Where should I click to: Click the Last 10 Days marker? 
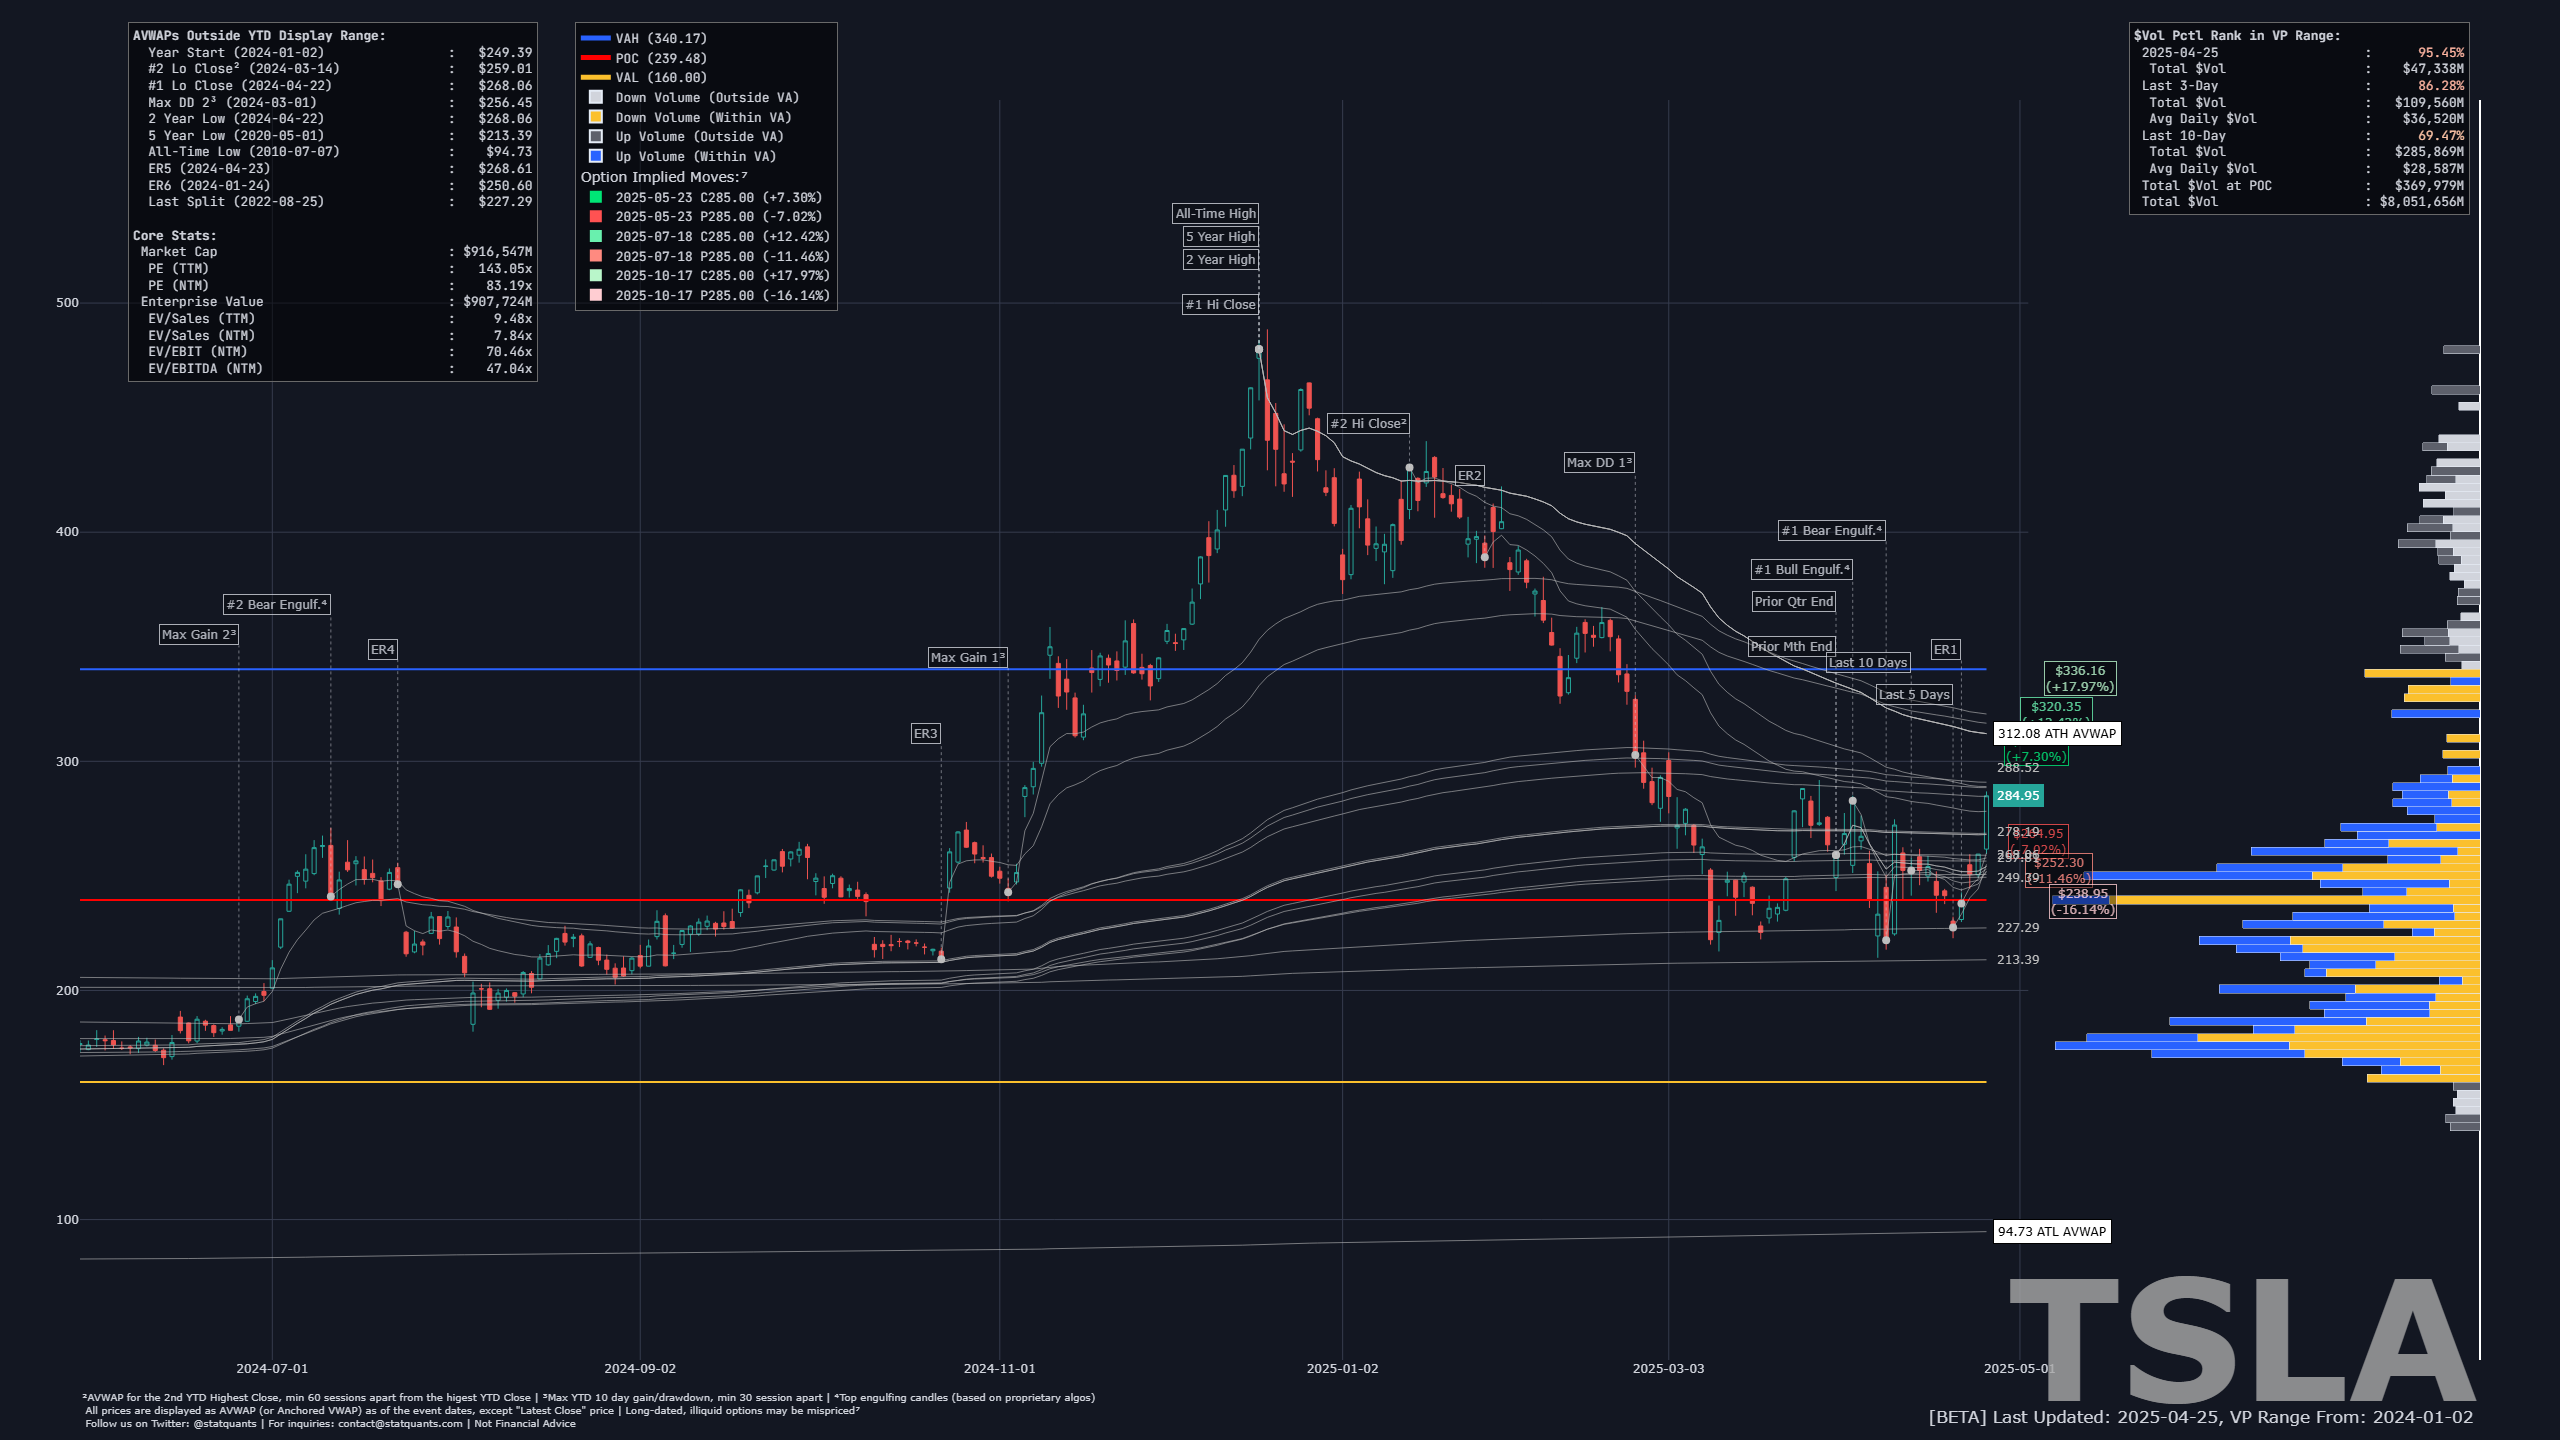pos(1868,662)
